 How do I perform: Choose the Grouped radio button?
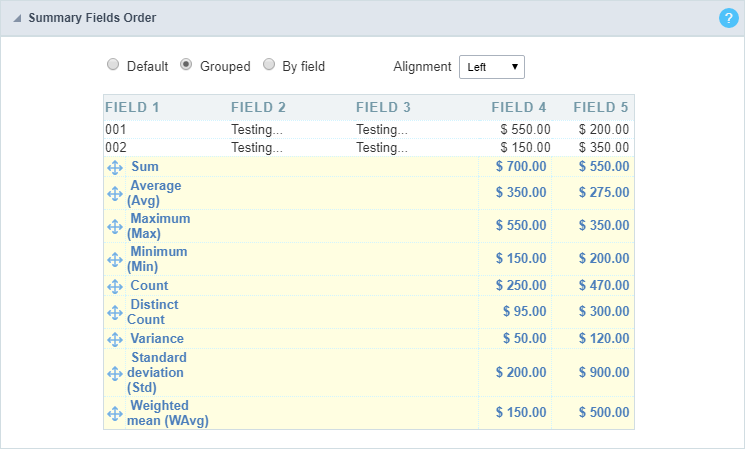point(186,66)
